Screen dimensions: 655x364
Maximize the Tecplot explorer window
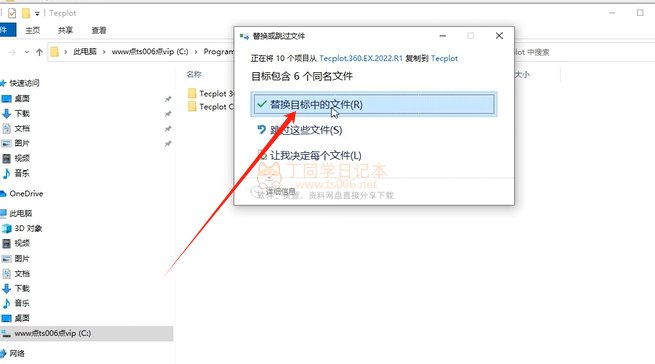pos(640,13)
